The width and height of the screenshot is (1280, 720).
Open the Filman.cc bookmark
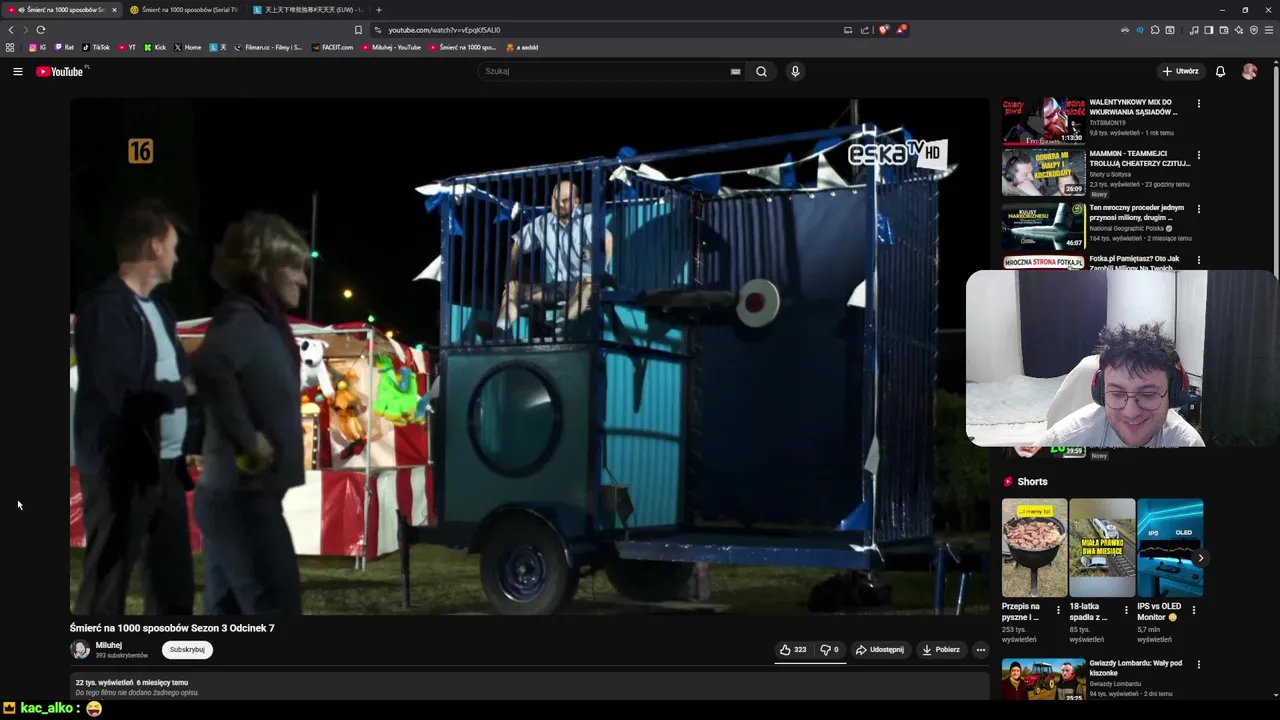268,47
